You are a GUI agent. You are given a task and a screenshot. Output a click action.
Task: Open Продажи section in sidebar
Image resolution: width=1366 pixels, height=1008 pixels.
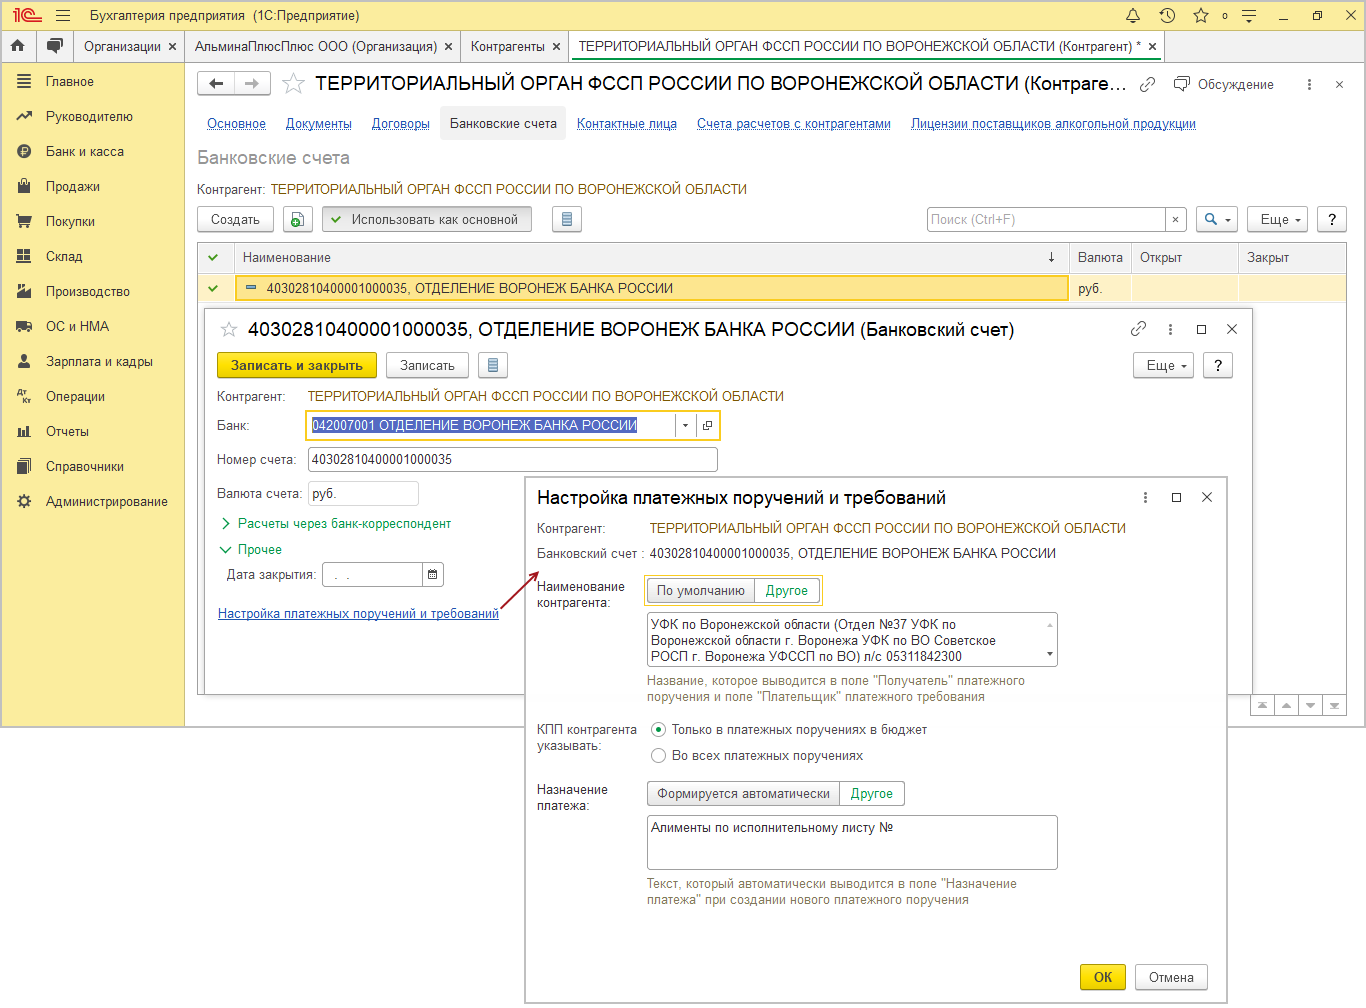73,187
